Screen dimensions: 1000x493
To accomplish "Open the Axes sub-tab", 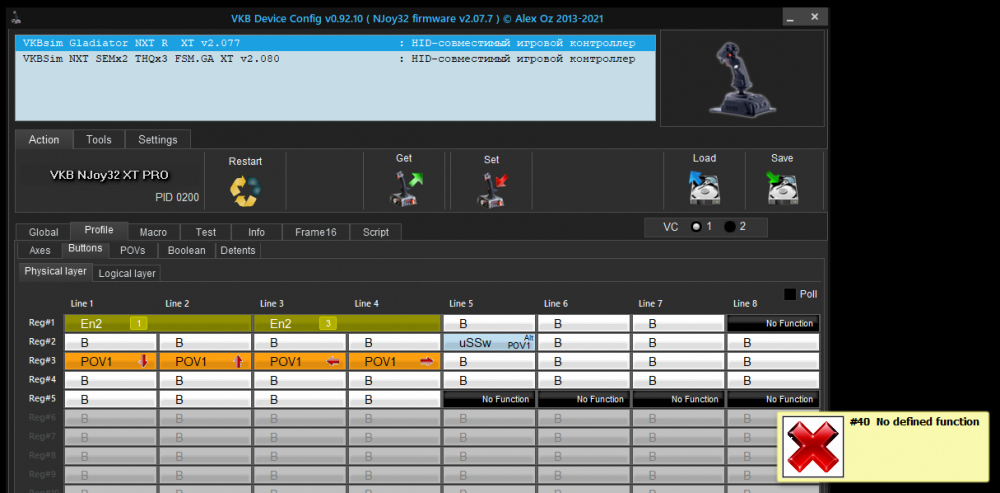I will pos(40,251).
